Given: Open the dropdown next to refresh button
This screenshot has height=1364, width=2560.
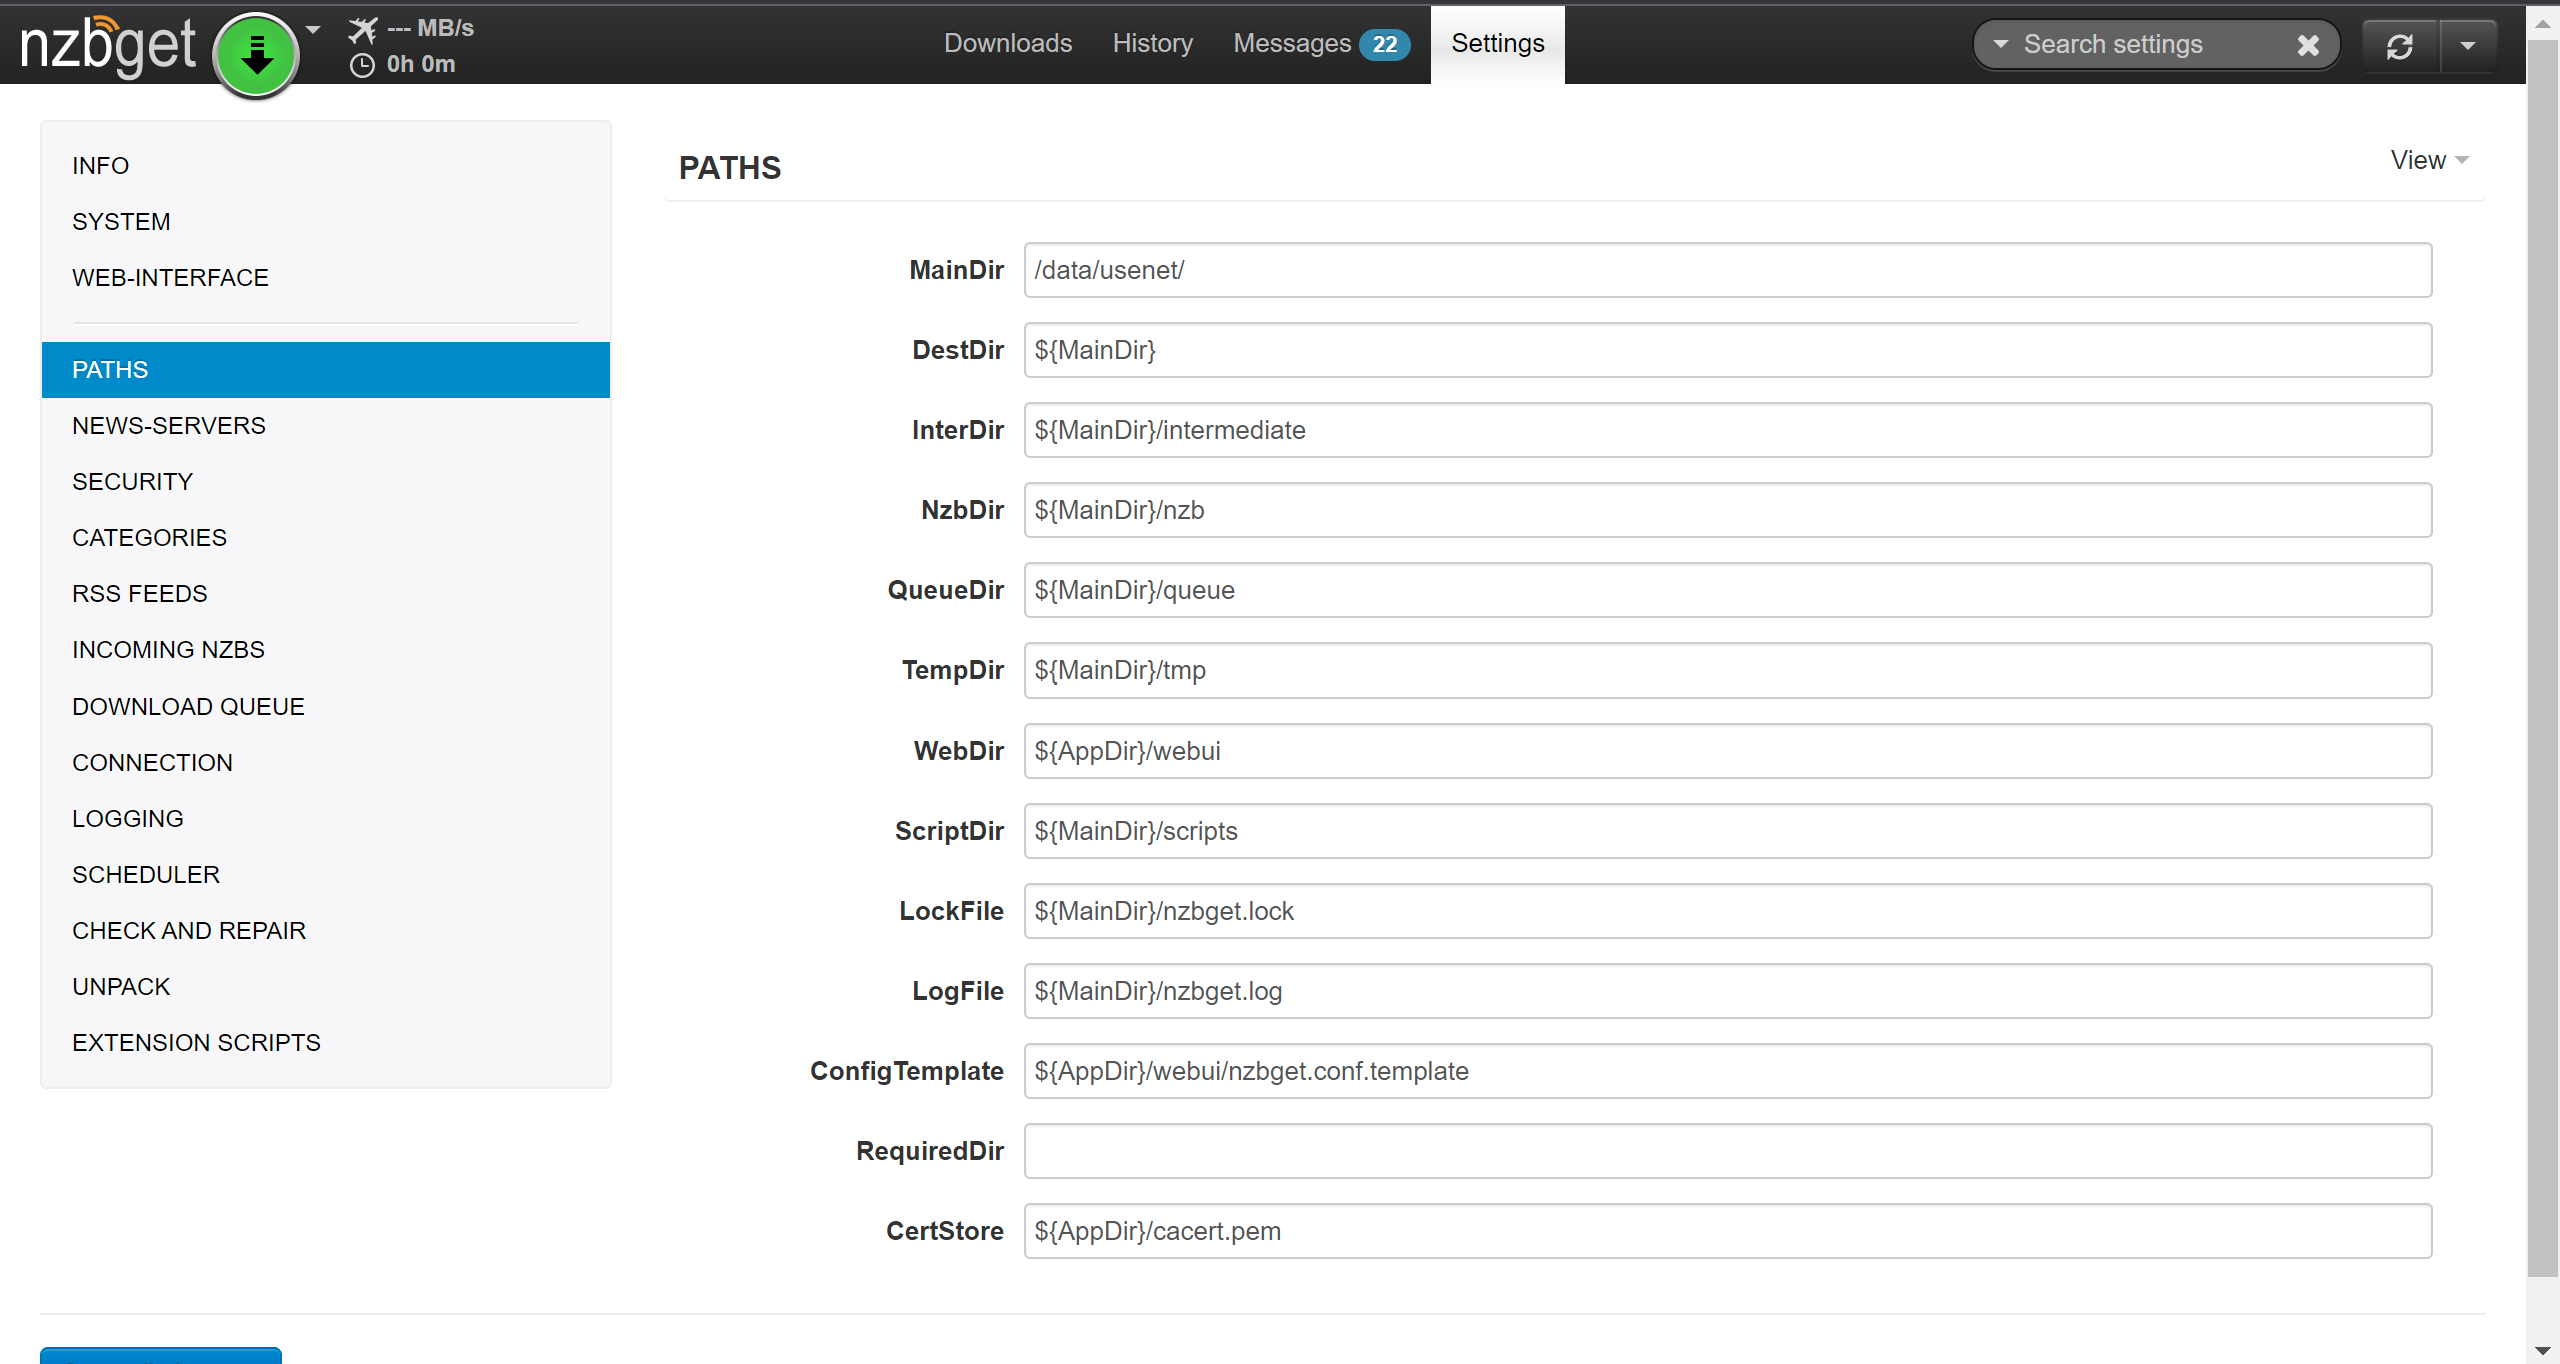Looking at the screenshot, I should 2468,46.
